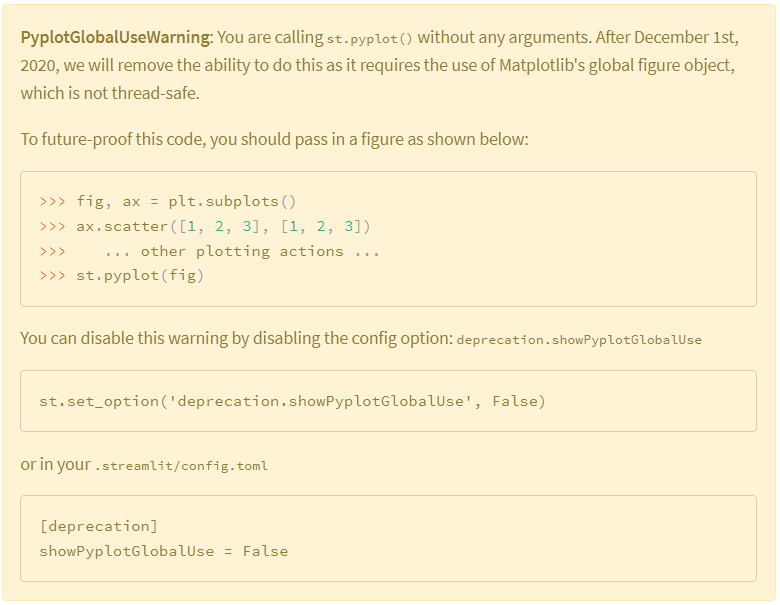
Task: Click the ax.scatter code line
Action: click(x=205, y=226)
